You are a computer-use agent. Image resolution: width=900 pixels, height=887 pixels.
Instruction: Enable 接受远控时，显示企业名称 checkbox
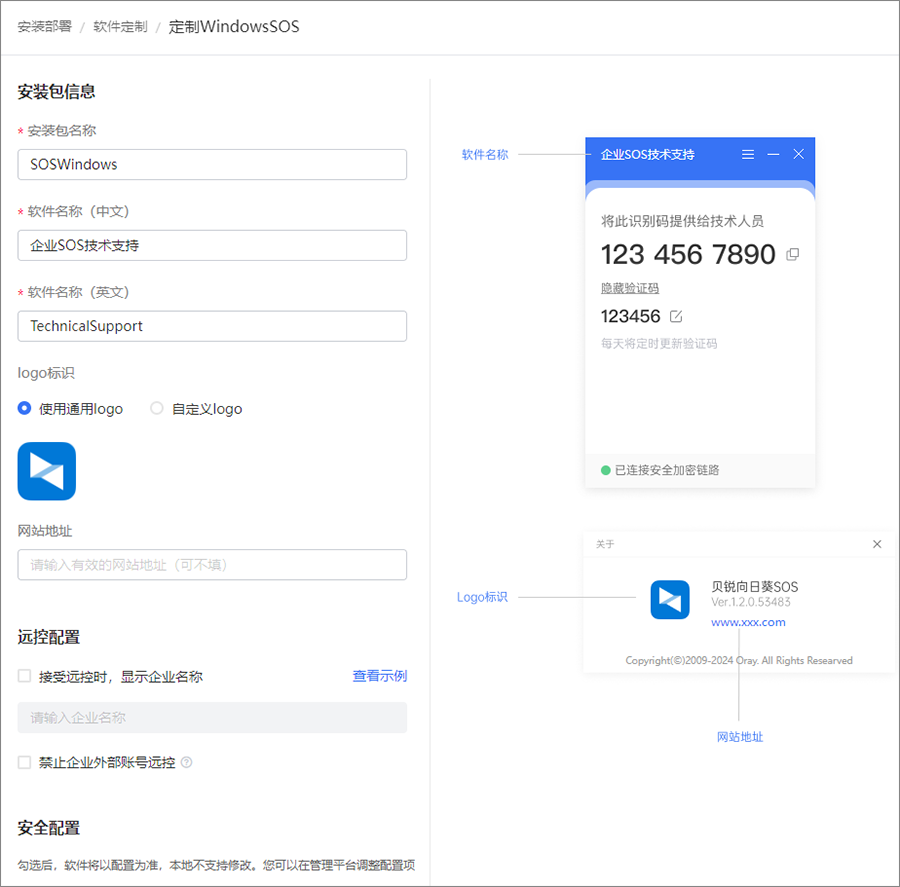(25, 676)
